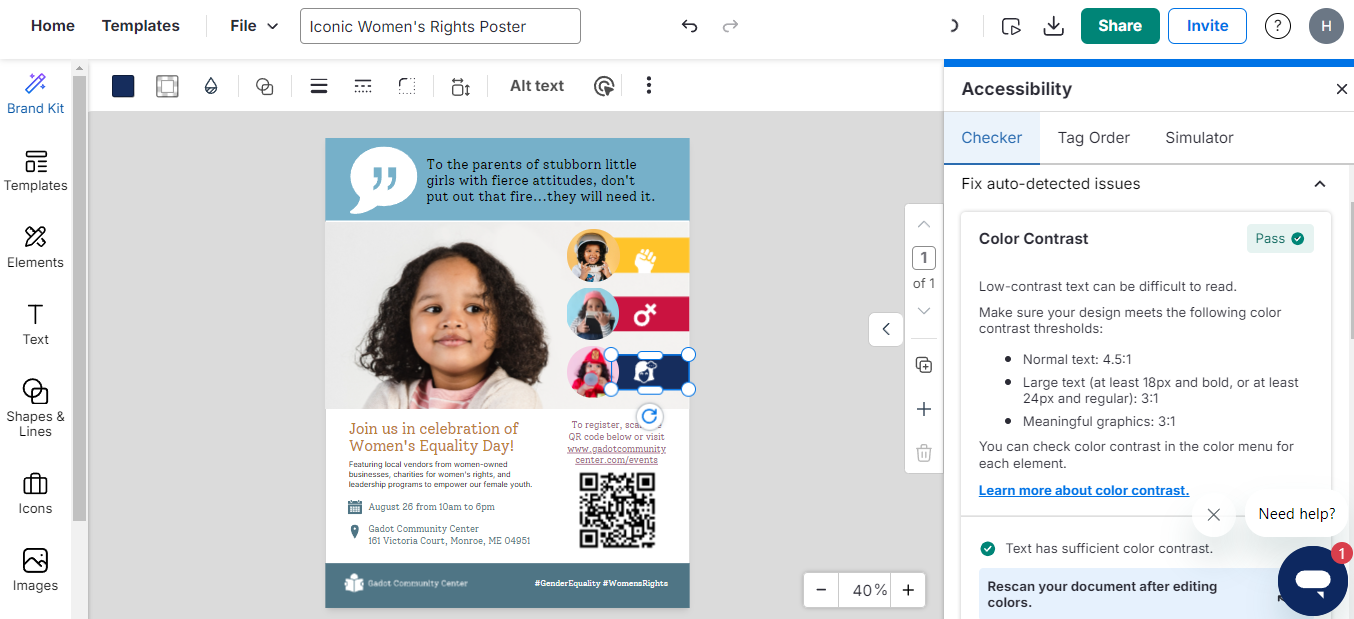Select the August 26 date text

pos(431,507)
